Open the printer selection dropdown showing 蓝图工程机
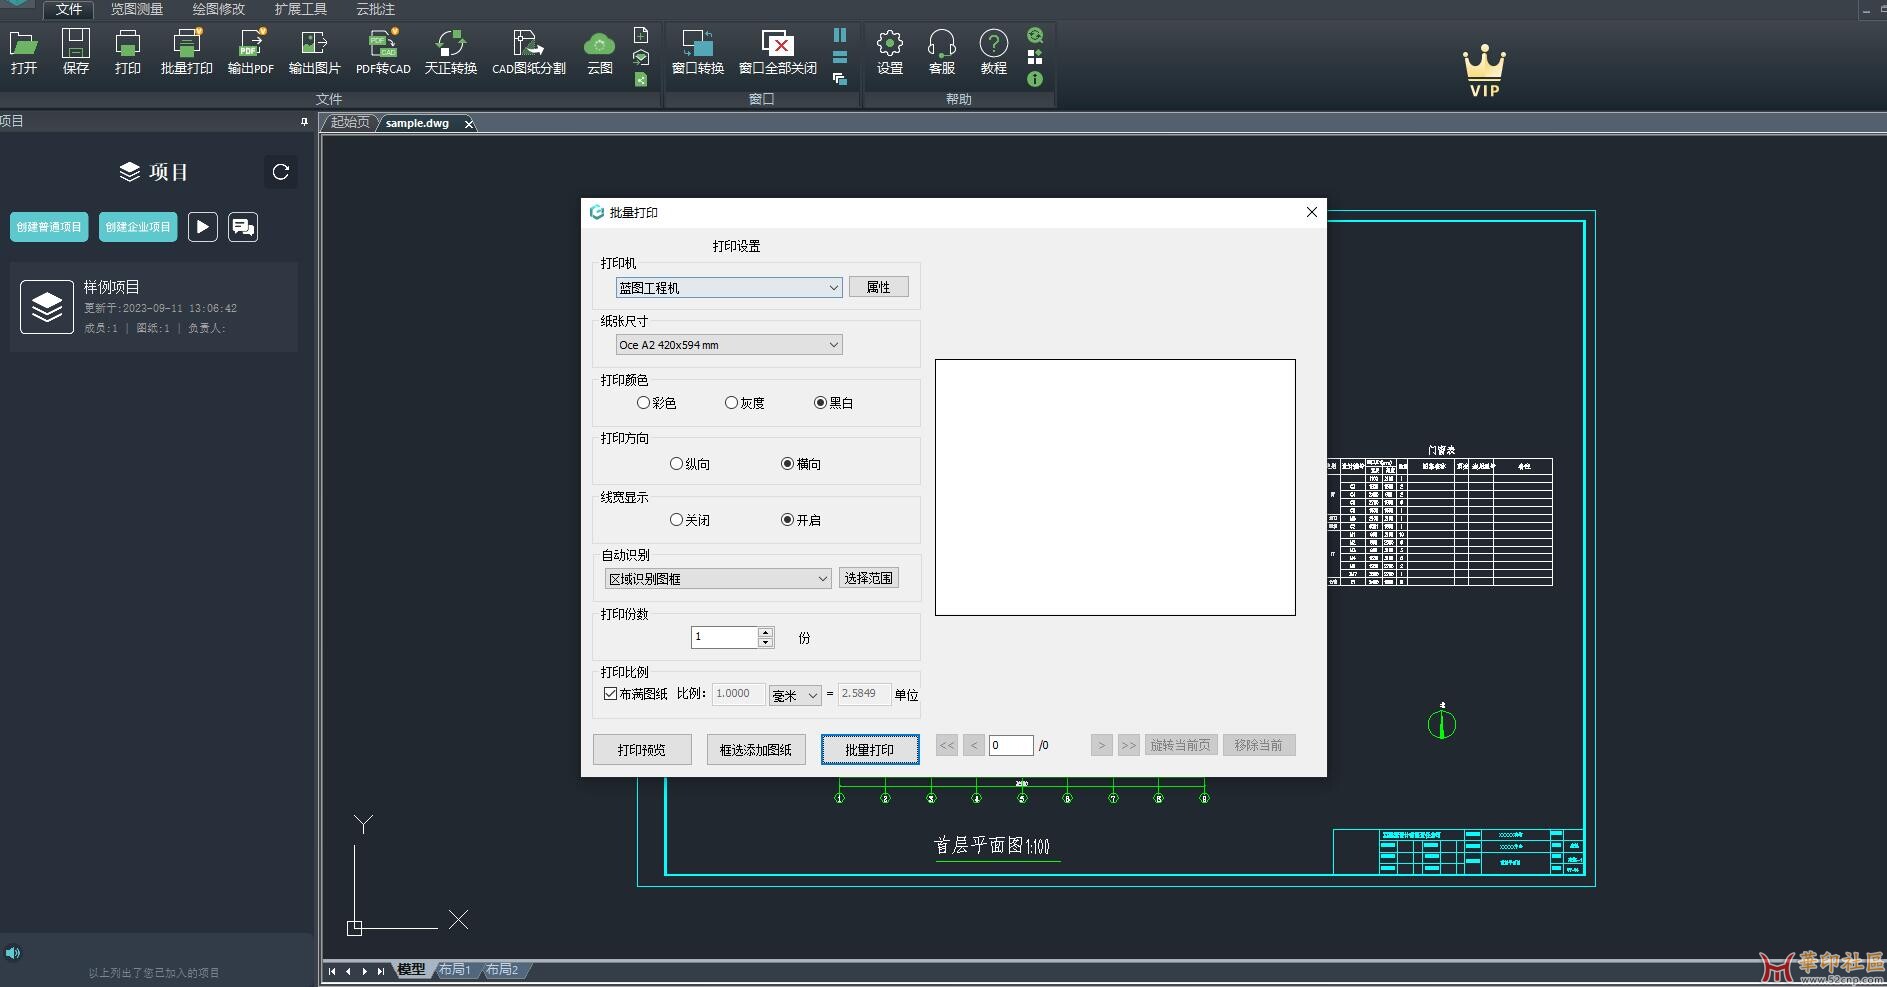Viewport: 1887px width, 987px height. point(833,287)
